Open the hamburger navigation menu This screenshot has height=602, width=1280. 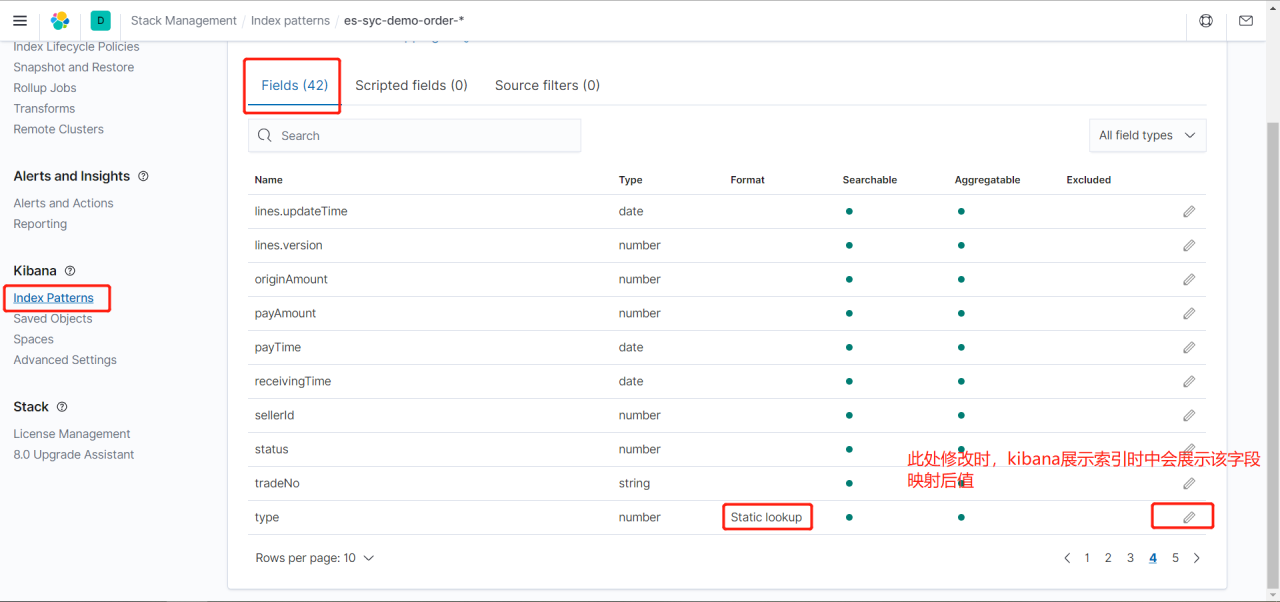[20, 21]
